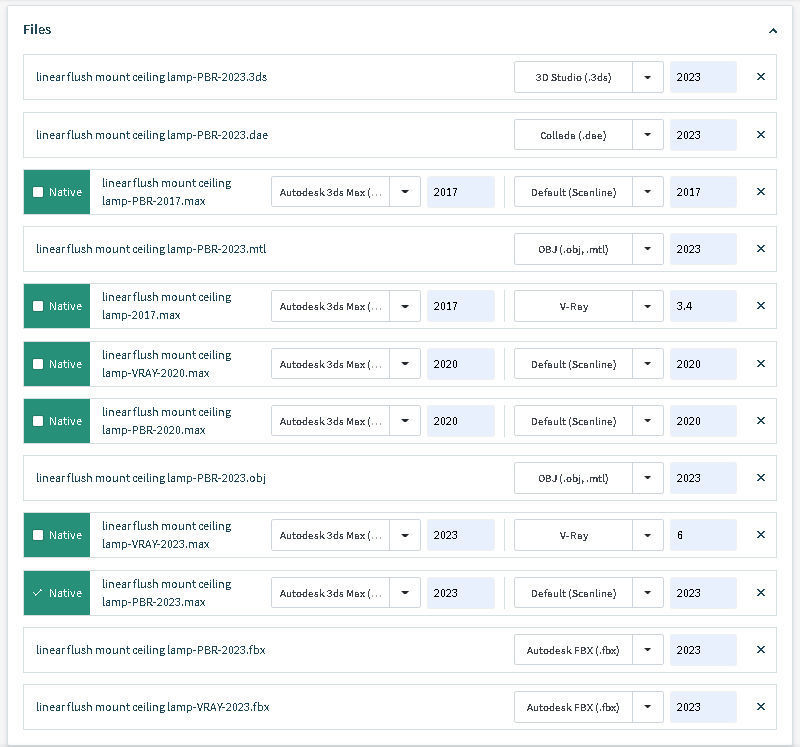Click the V-Ray version field showing 6
This screenshot has height=747, width=800.
pyautogui.click(x=703, y=535)
